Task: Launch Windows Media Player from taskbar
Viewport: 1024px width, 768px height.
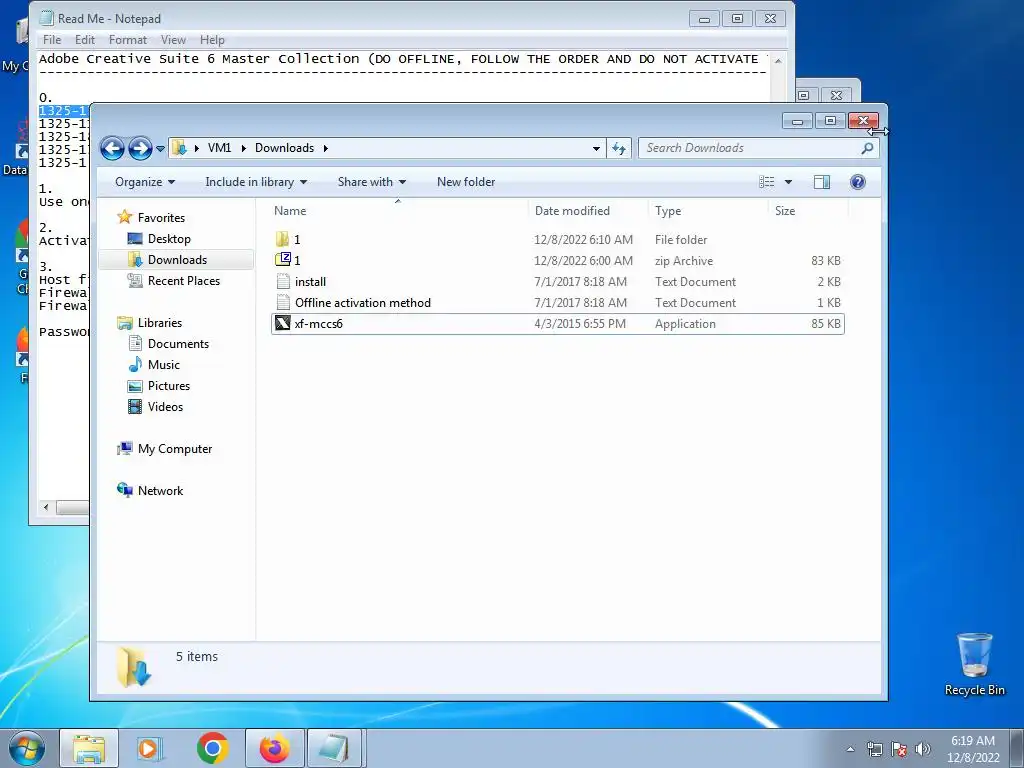Action: click(x=149, y=748)
